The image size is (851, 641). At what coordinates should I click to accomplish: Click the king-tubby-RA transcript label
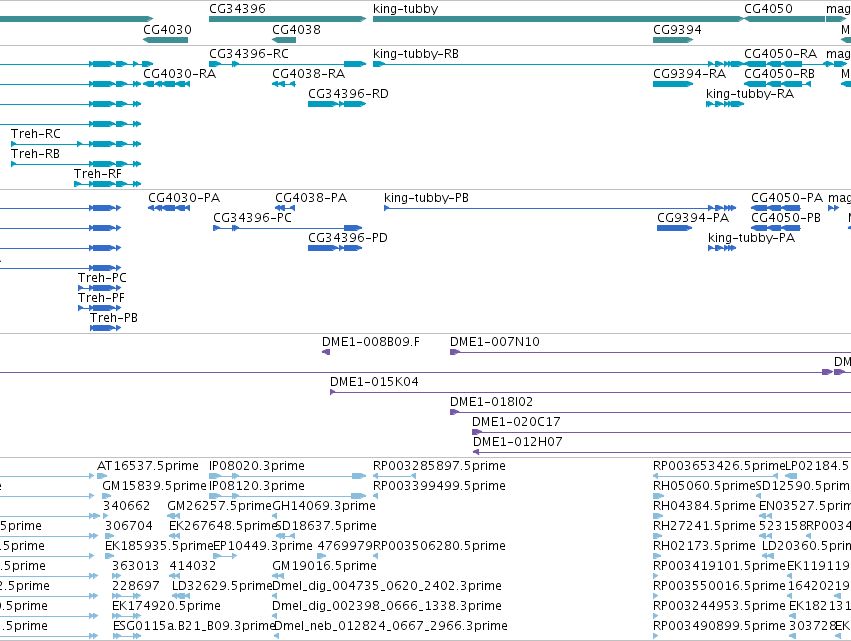[750, 94]
